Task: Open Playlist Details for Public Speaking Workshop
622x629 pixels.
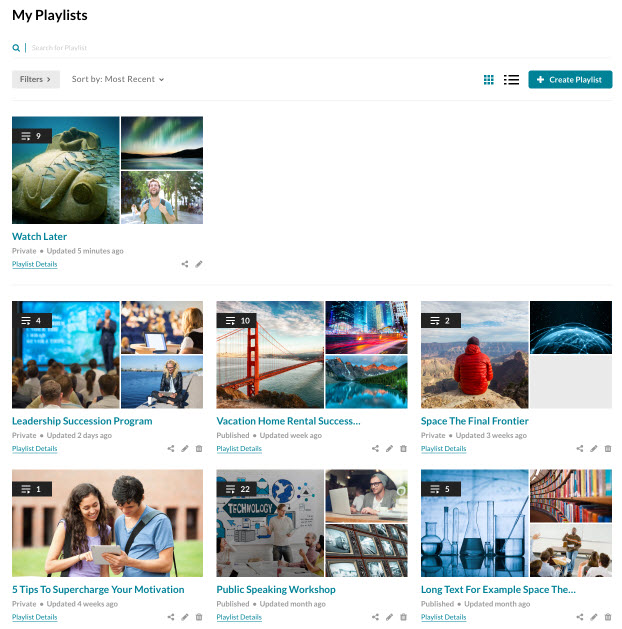Action: 239,617
